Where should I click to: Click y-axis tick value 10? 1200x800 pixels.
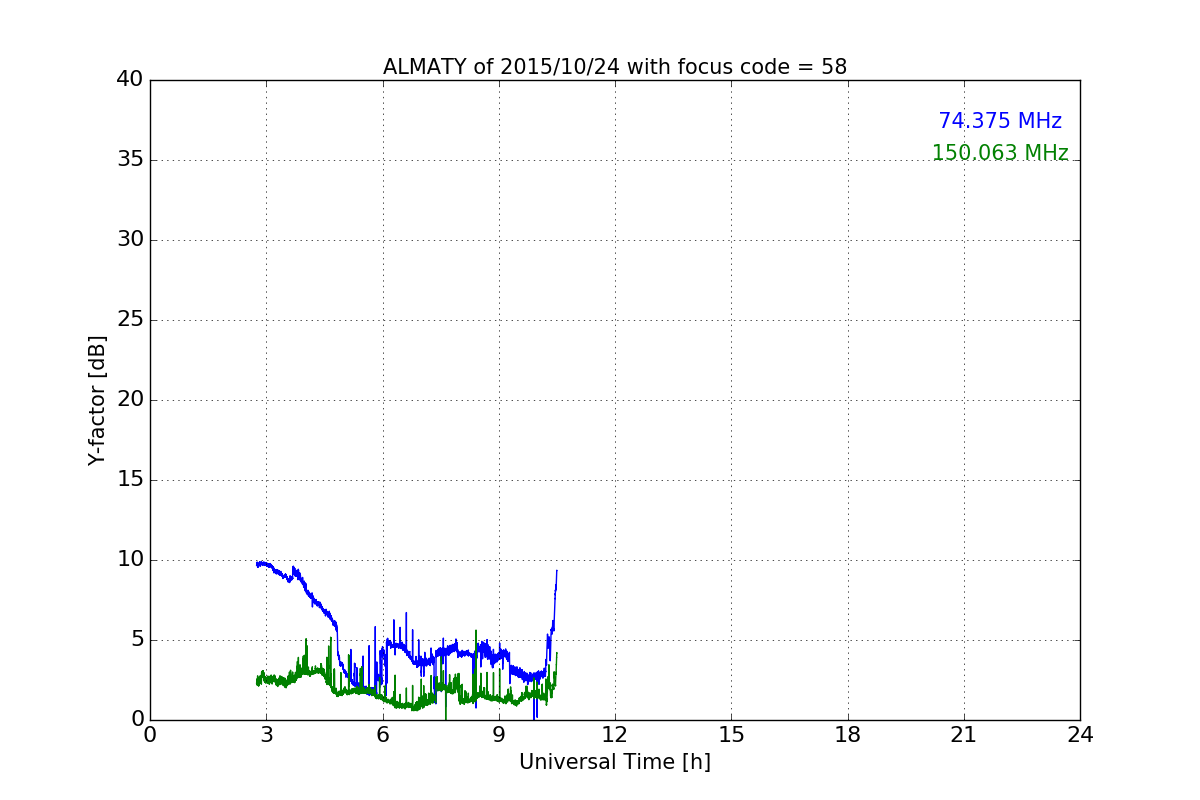coord(130,560)
